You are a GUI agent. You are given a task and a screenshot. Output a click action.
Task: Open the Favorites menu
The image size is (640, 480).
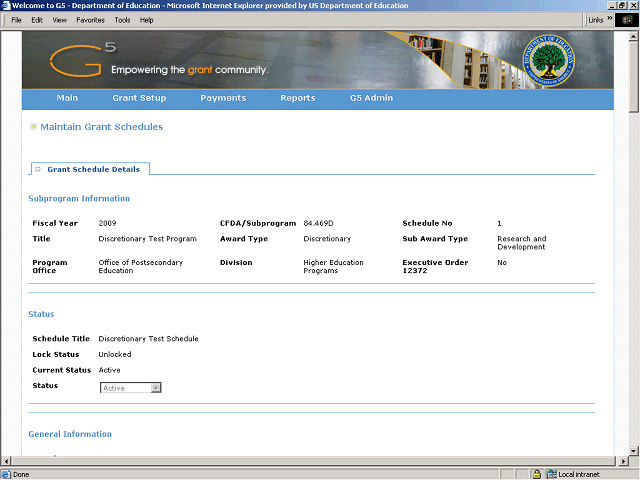[x=90, y=20]
